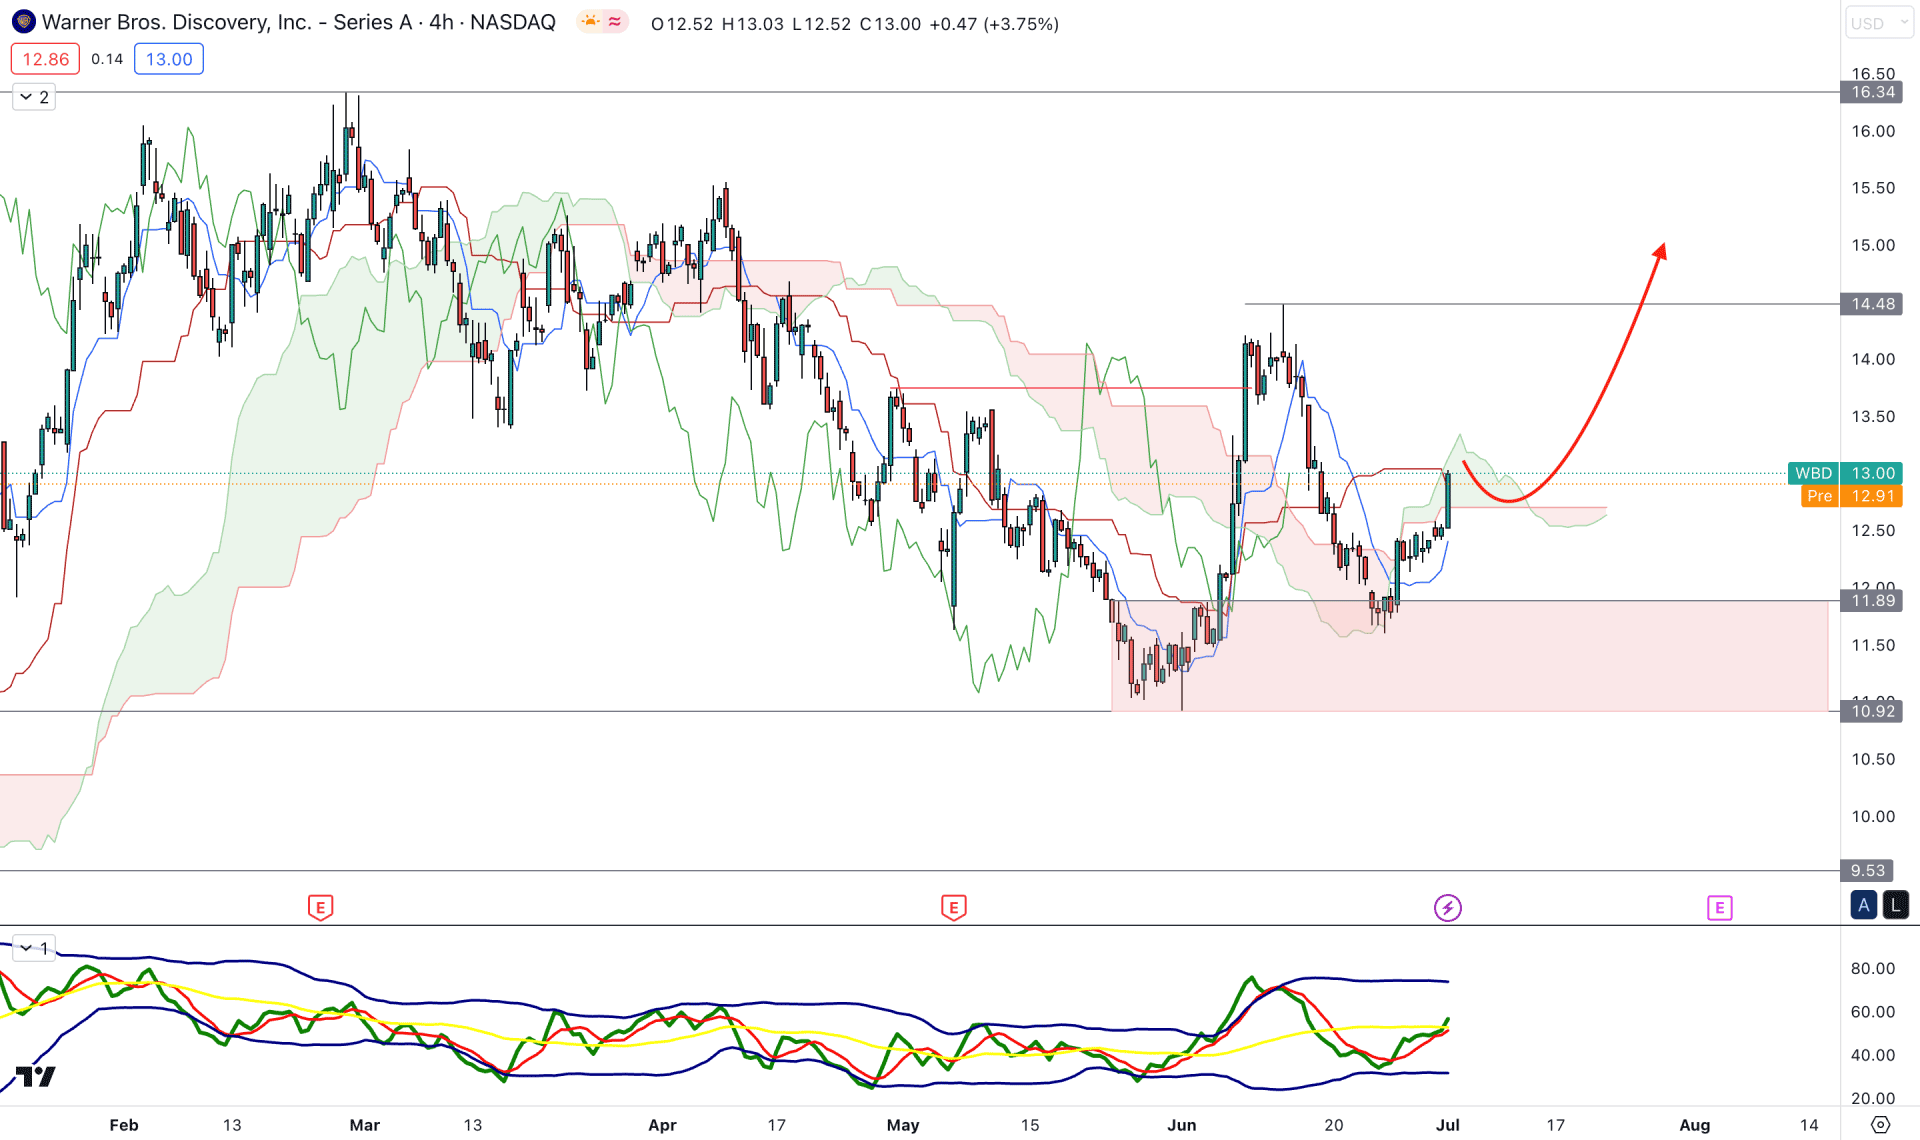Click the purple lightning event marker near July
Screen dimensions: 1920x1140
pos(1447,908)
